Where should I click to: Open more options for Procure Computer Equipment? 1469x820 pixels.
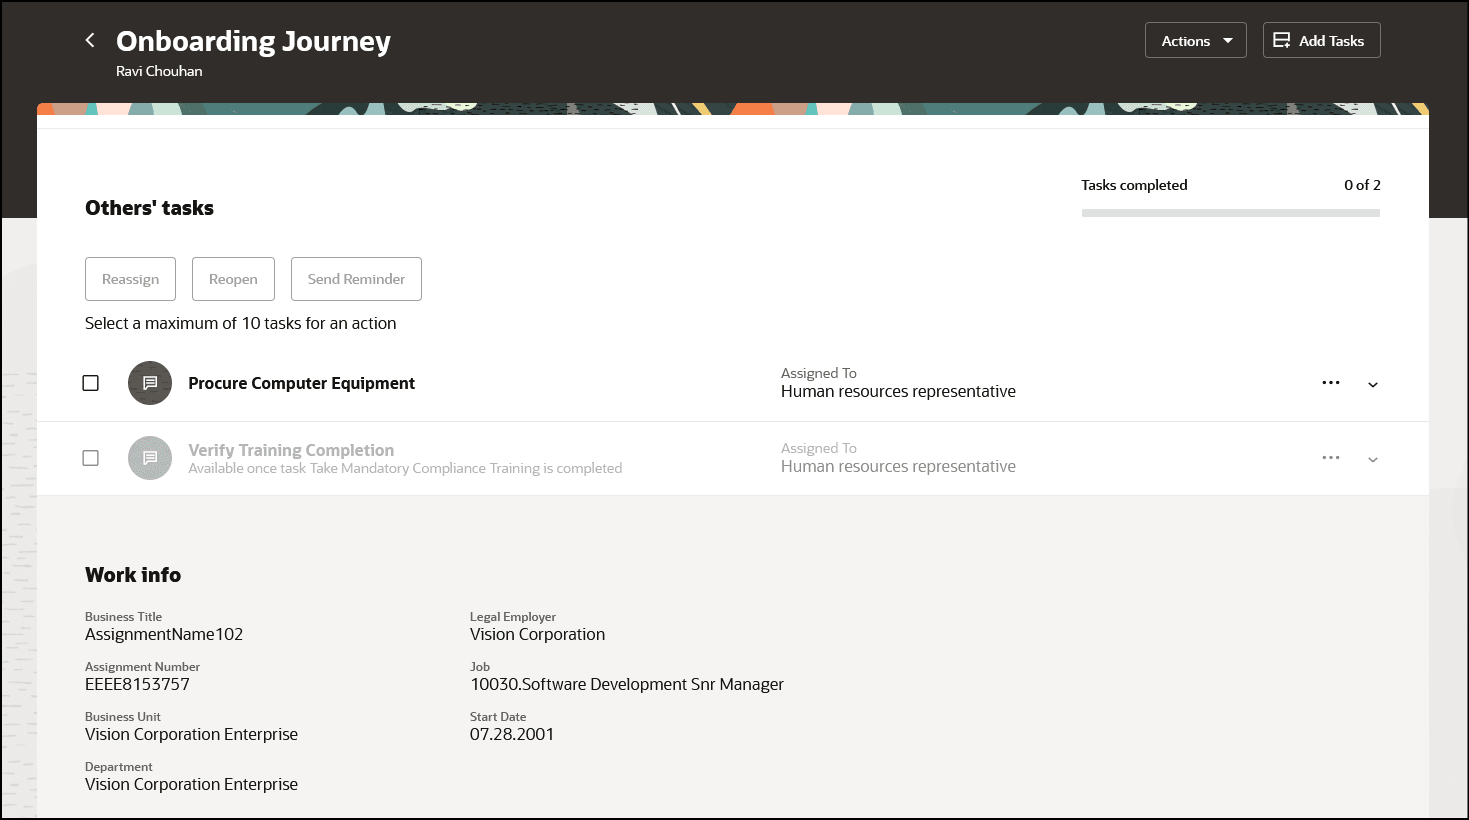[x=1331, y=383]
